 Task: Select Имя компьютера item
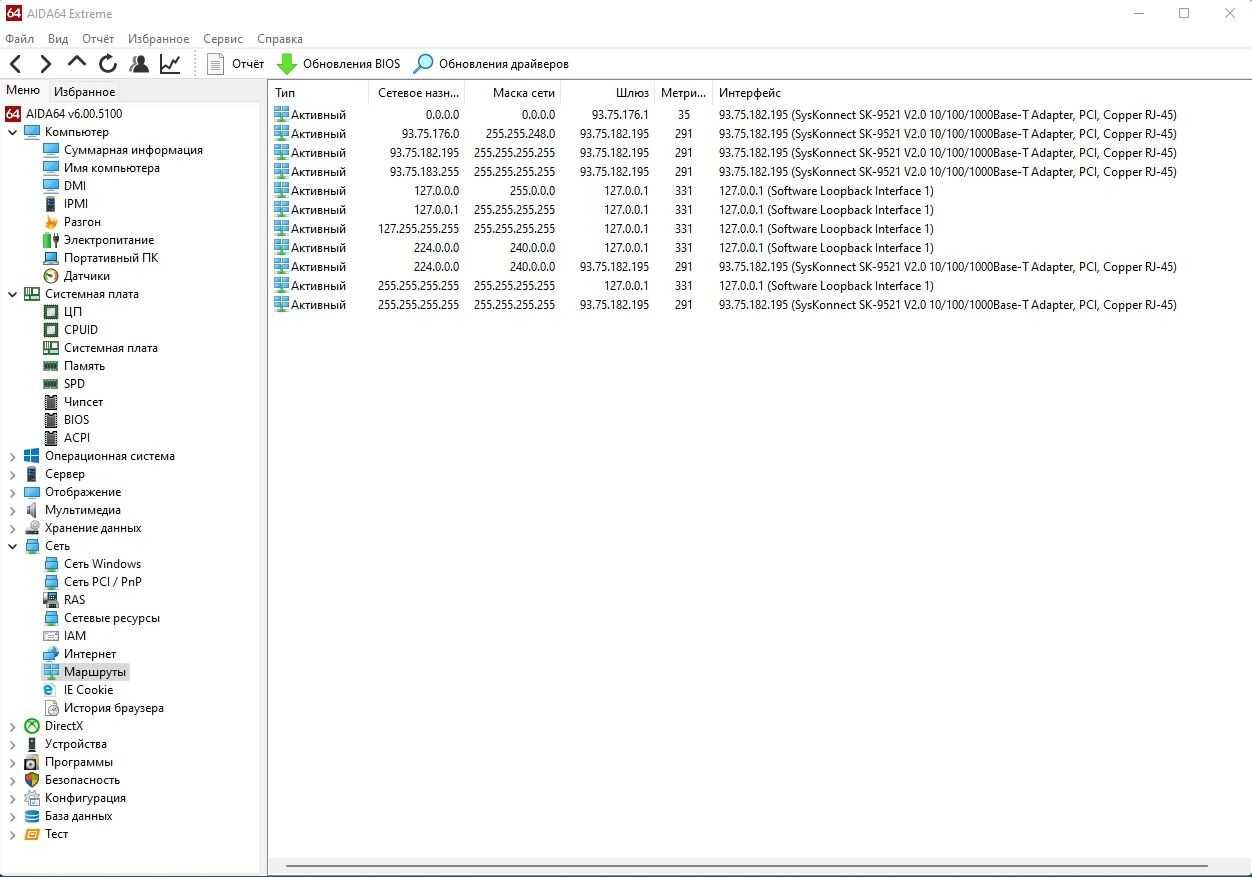point(101,168)
